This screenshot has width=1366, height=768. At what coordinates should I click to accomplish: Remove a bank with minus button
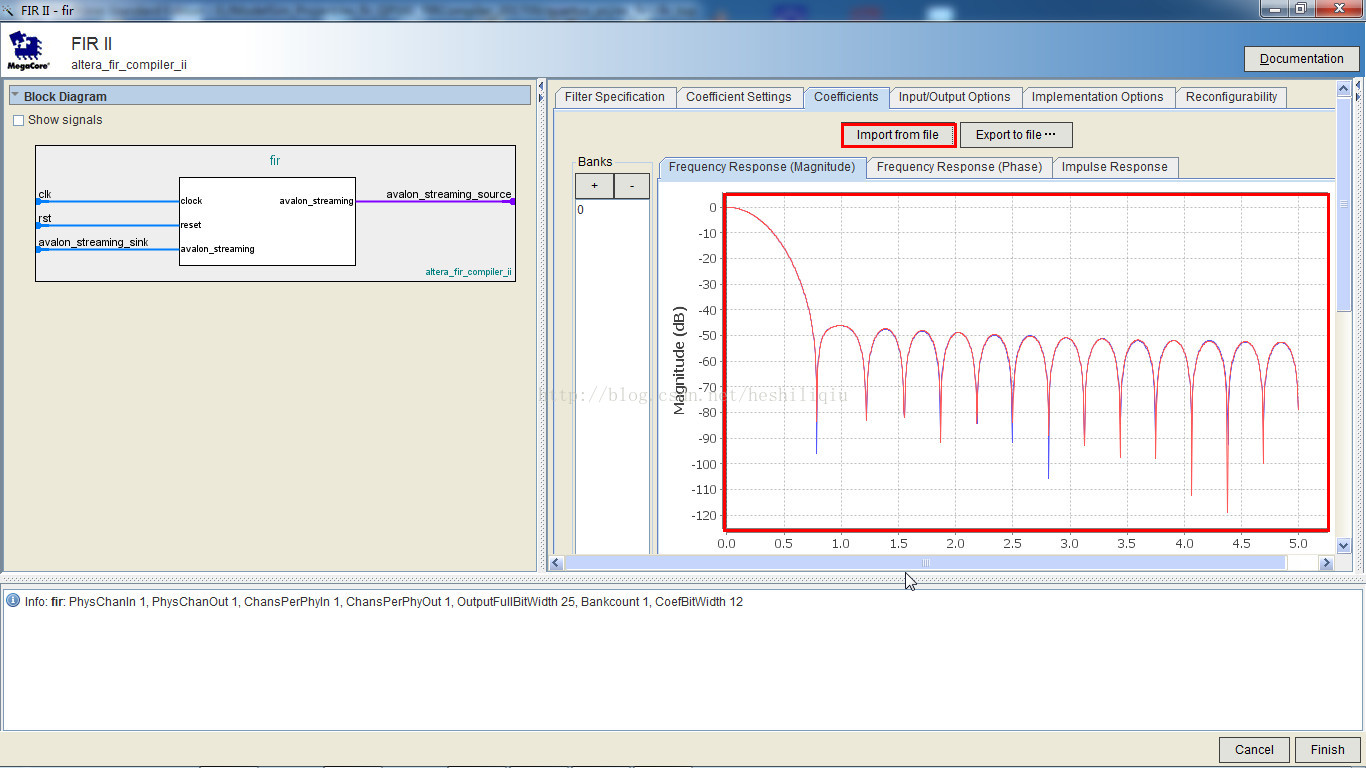point(631,186)
